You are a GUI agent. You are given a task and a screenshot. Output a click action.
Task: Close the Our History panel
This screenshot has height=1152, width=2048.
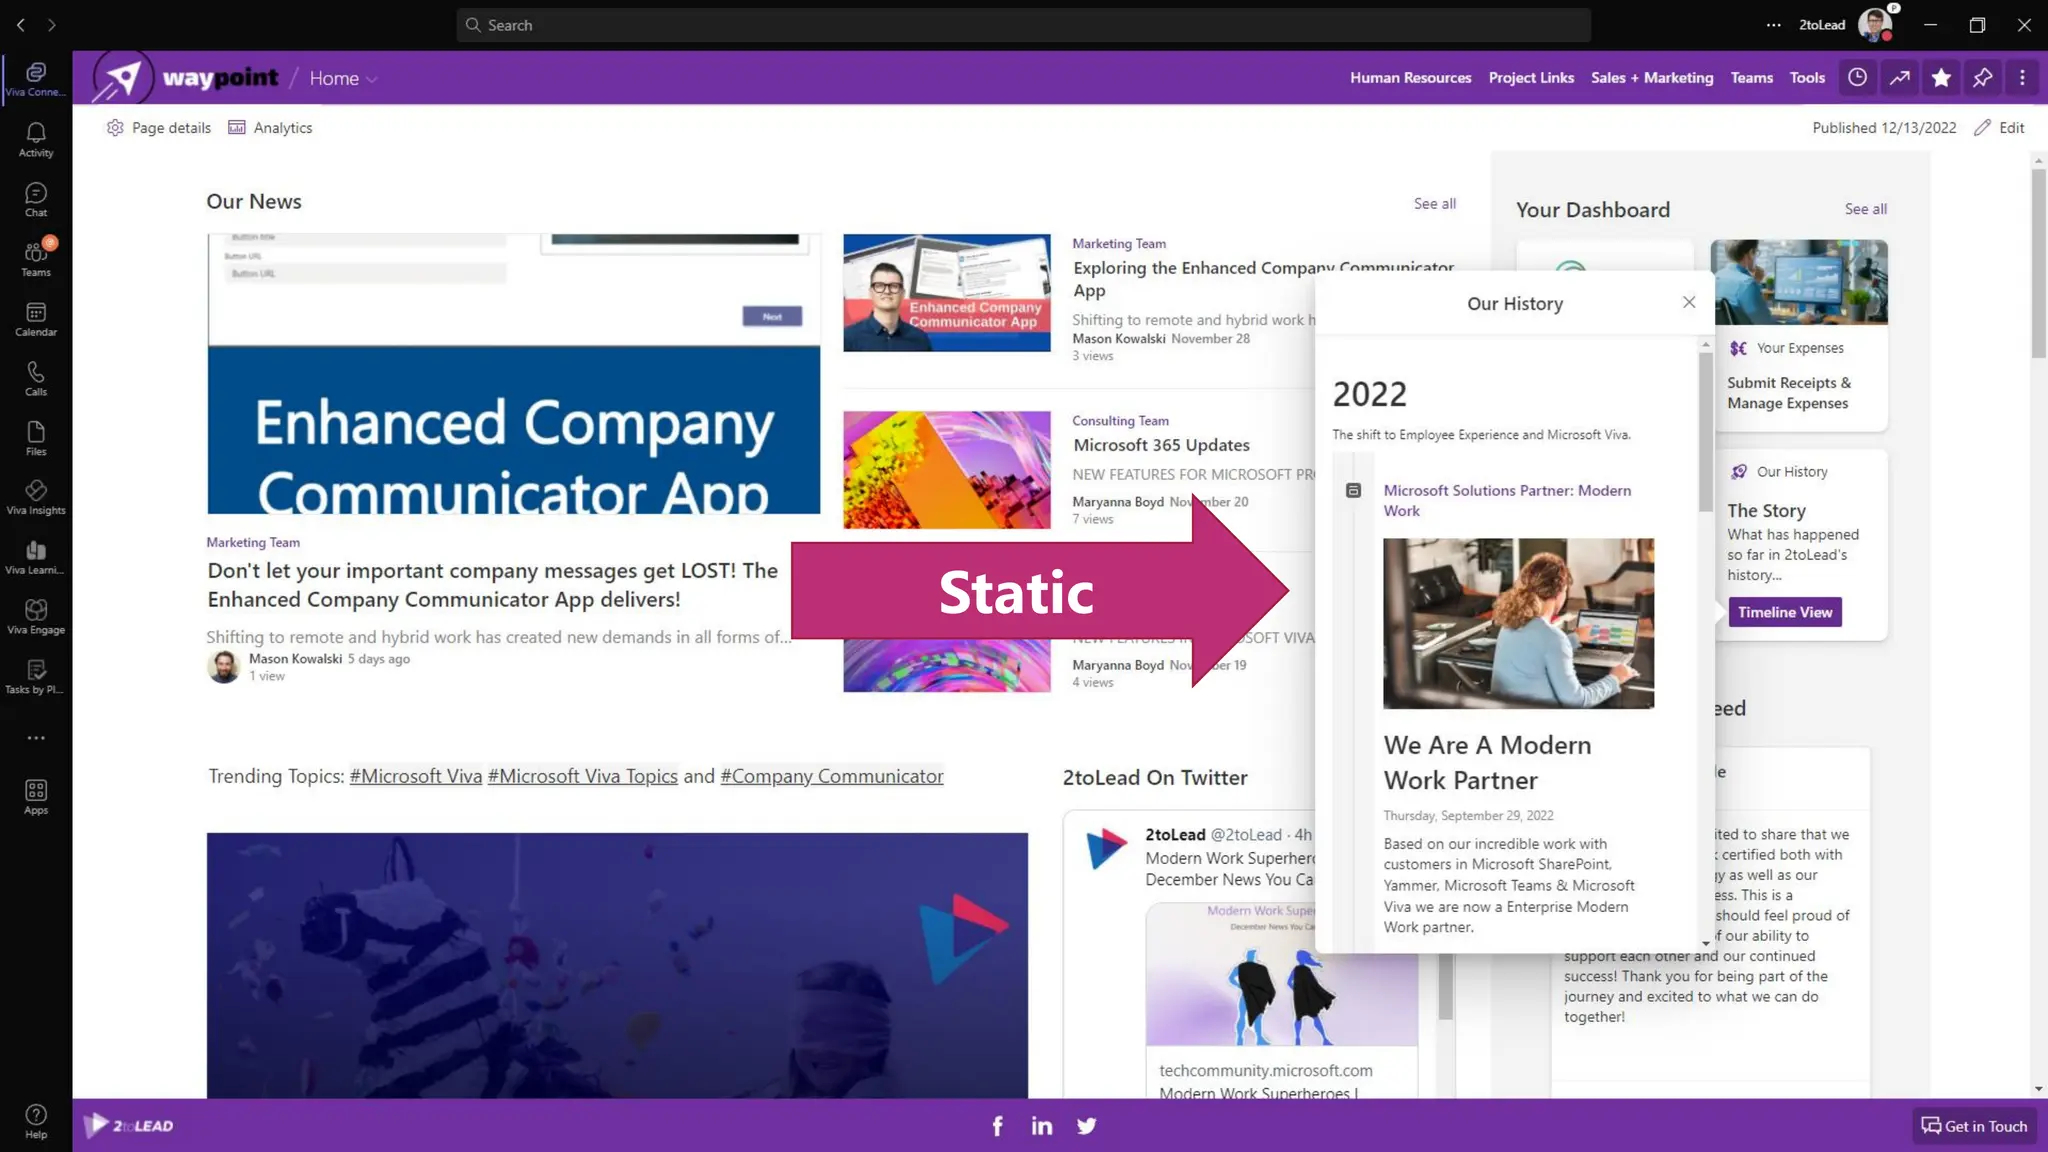point(1689,302)
